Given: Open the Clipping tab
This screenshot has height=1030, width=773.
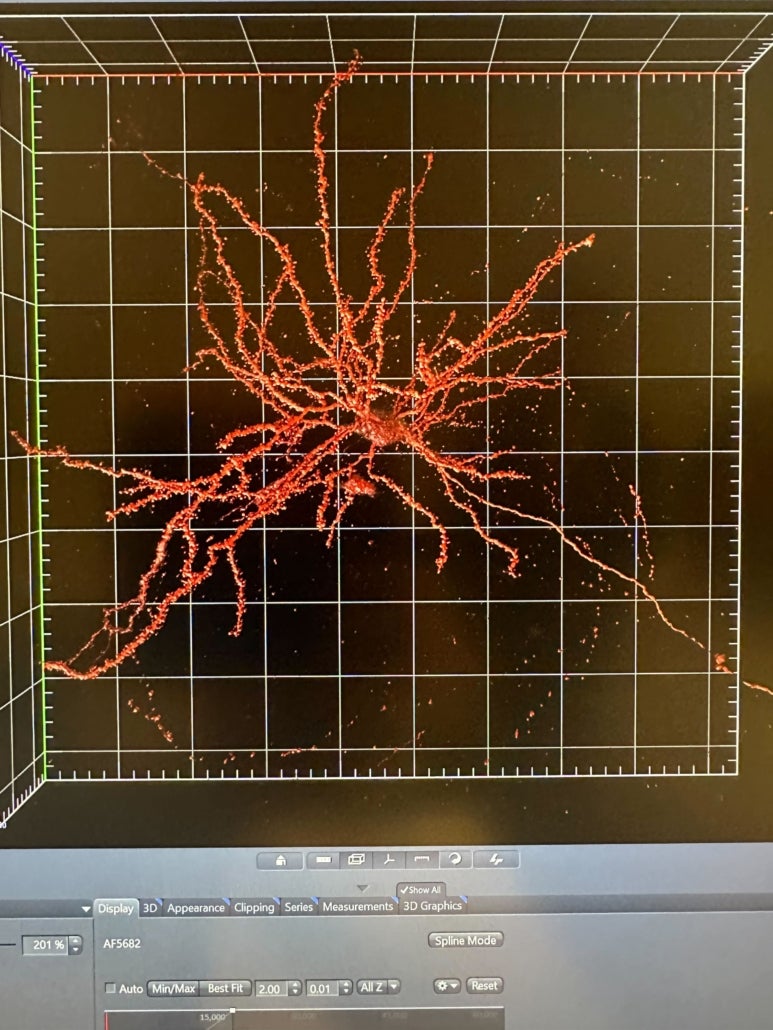Looking at the screenshot, I should point(254,908).
